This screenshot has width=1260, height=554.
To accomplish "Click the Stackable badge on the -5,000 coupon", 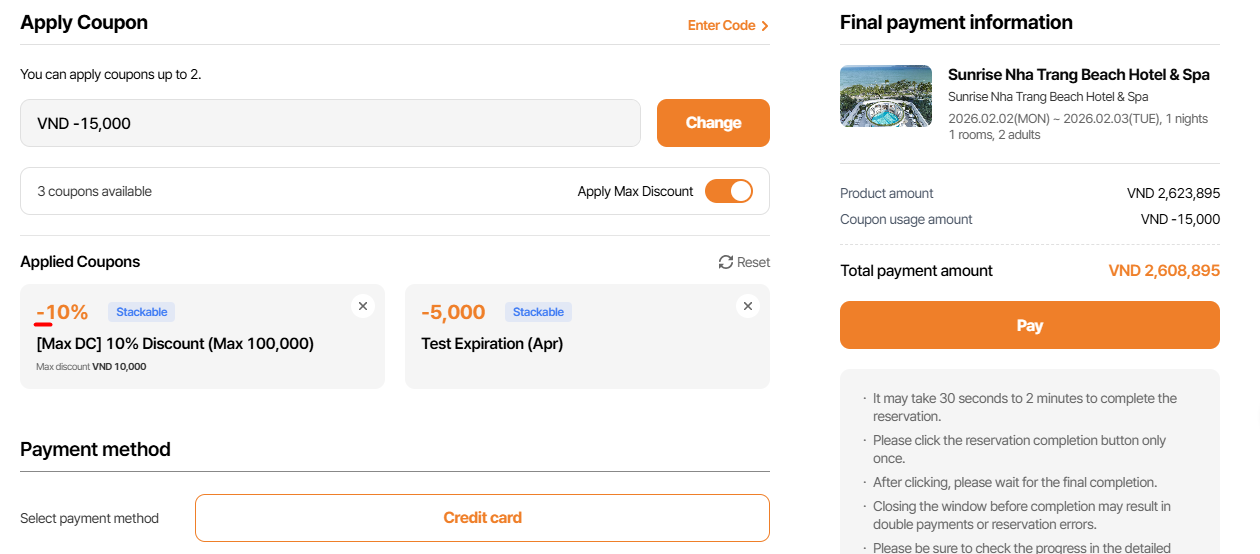I will 538,312.
